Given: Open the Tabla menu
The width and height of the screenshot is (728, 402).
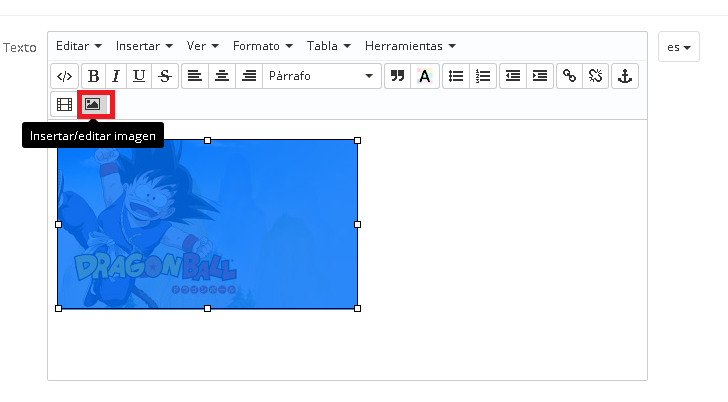Looking at the screenshot, I should pos(328,46).
